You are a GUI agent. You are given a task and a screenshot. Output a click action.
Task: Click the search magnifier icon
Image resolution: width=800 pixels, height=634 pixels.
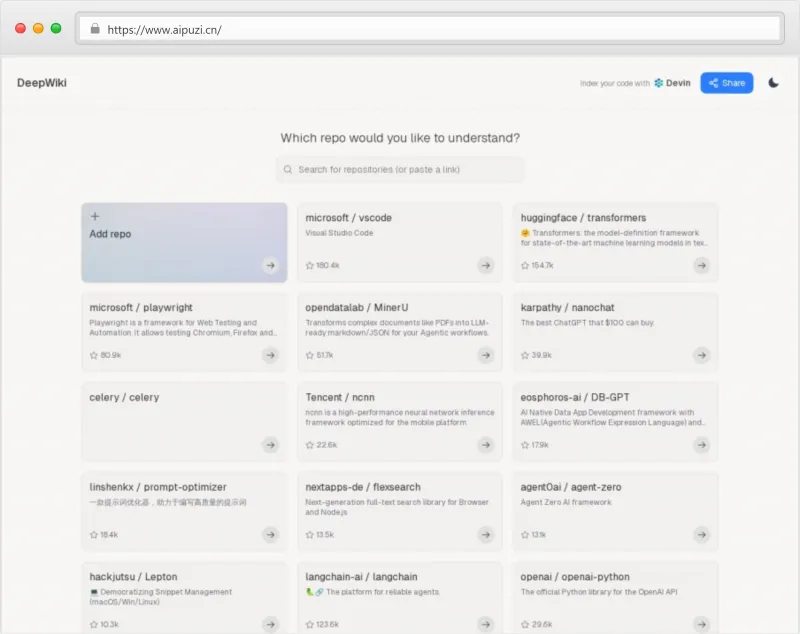[x=288, y=170]
